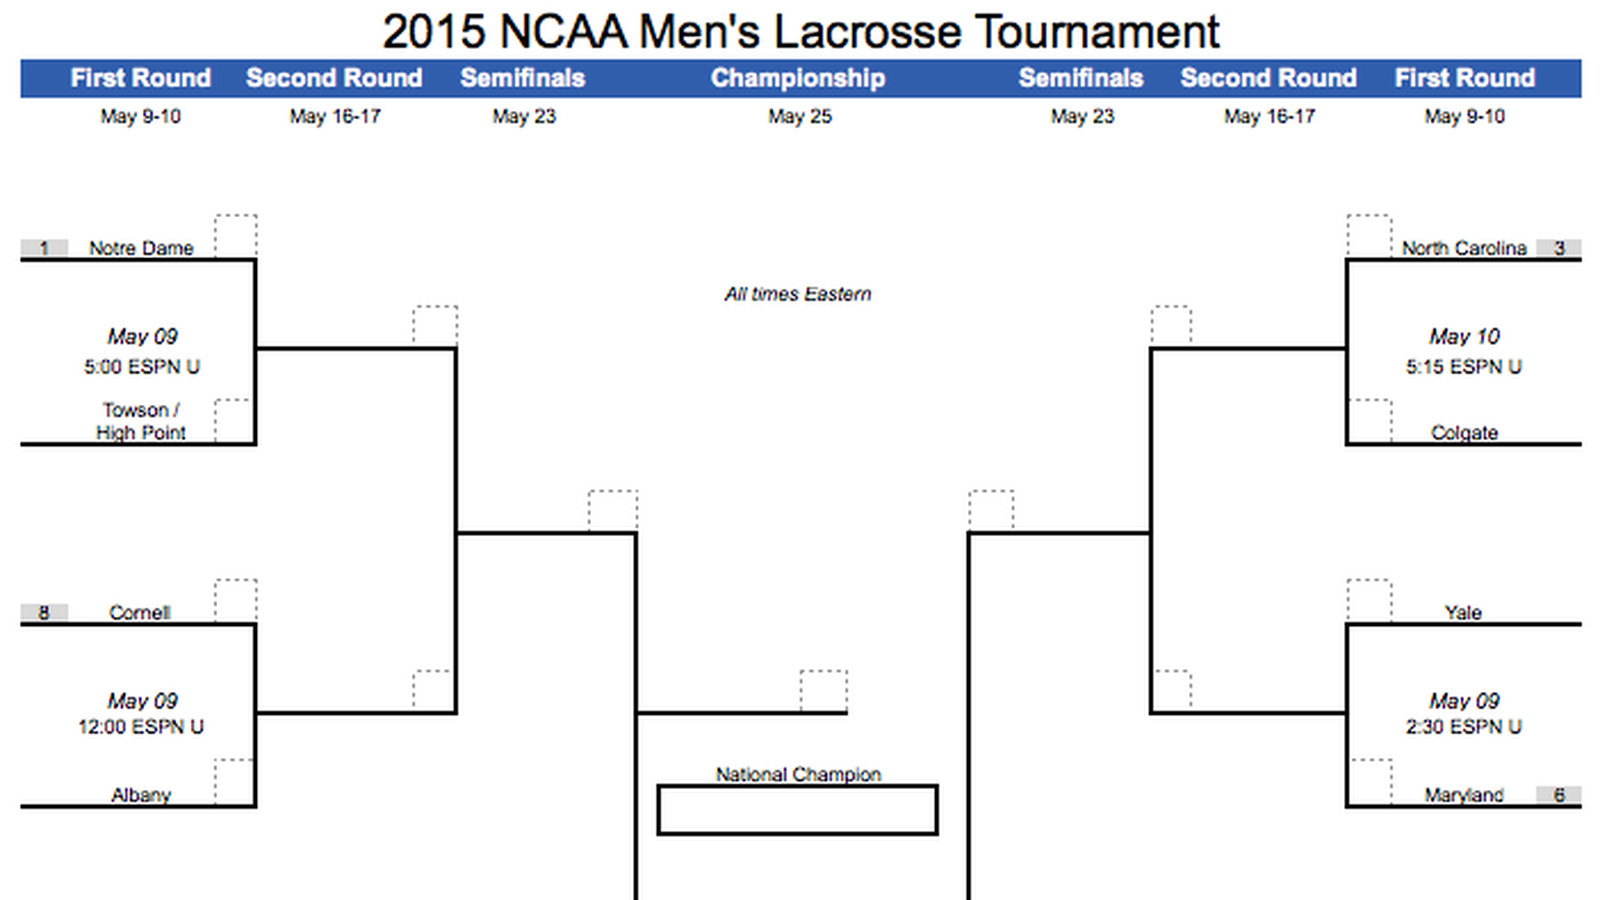The height and width of the screenshot is (900, 1600).
Task: Click the score box beside Towson / High Point
Action: (233, 421)
